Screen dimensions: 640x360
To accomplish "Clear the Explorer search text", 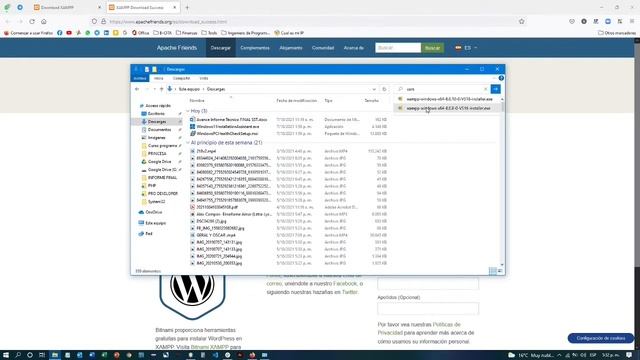I will click(486, 89).
